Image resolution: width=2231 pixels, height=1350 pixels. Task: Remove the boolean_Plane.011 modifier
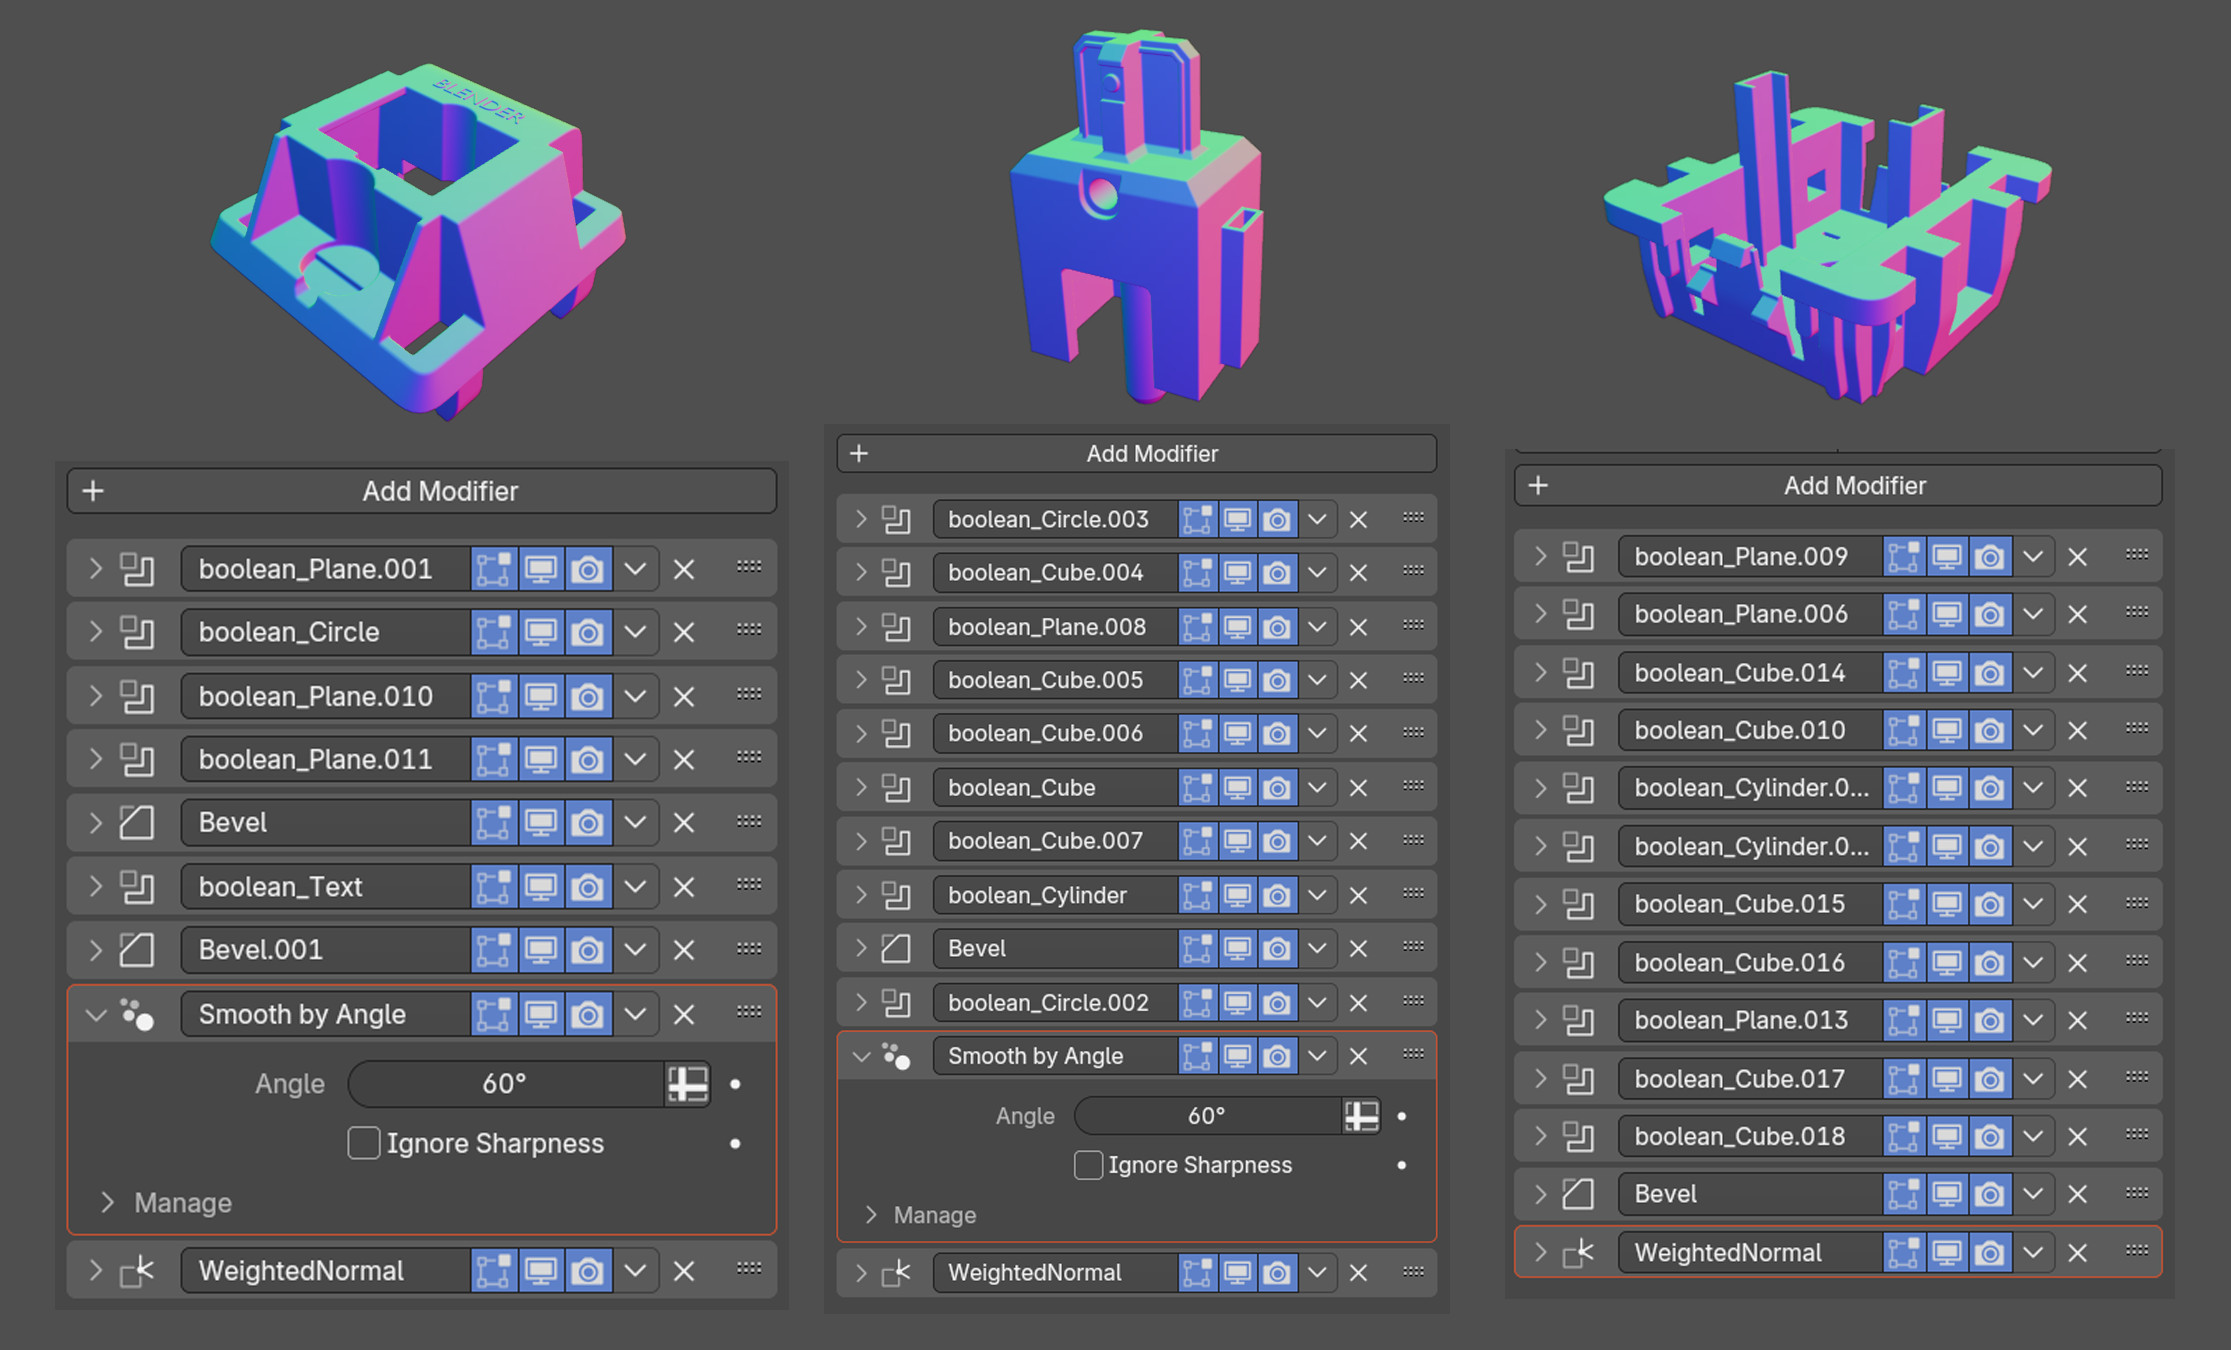pos(684,760)
